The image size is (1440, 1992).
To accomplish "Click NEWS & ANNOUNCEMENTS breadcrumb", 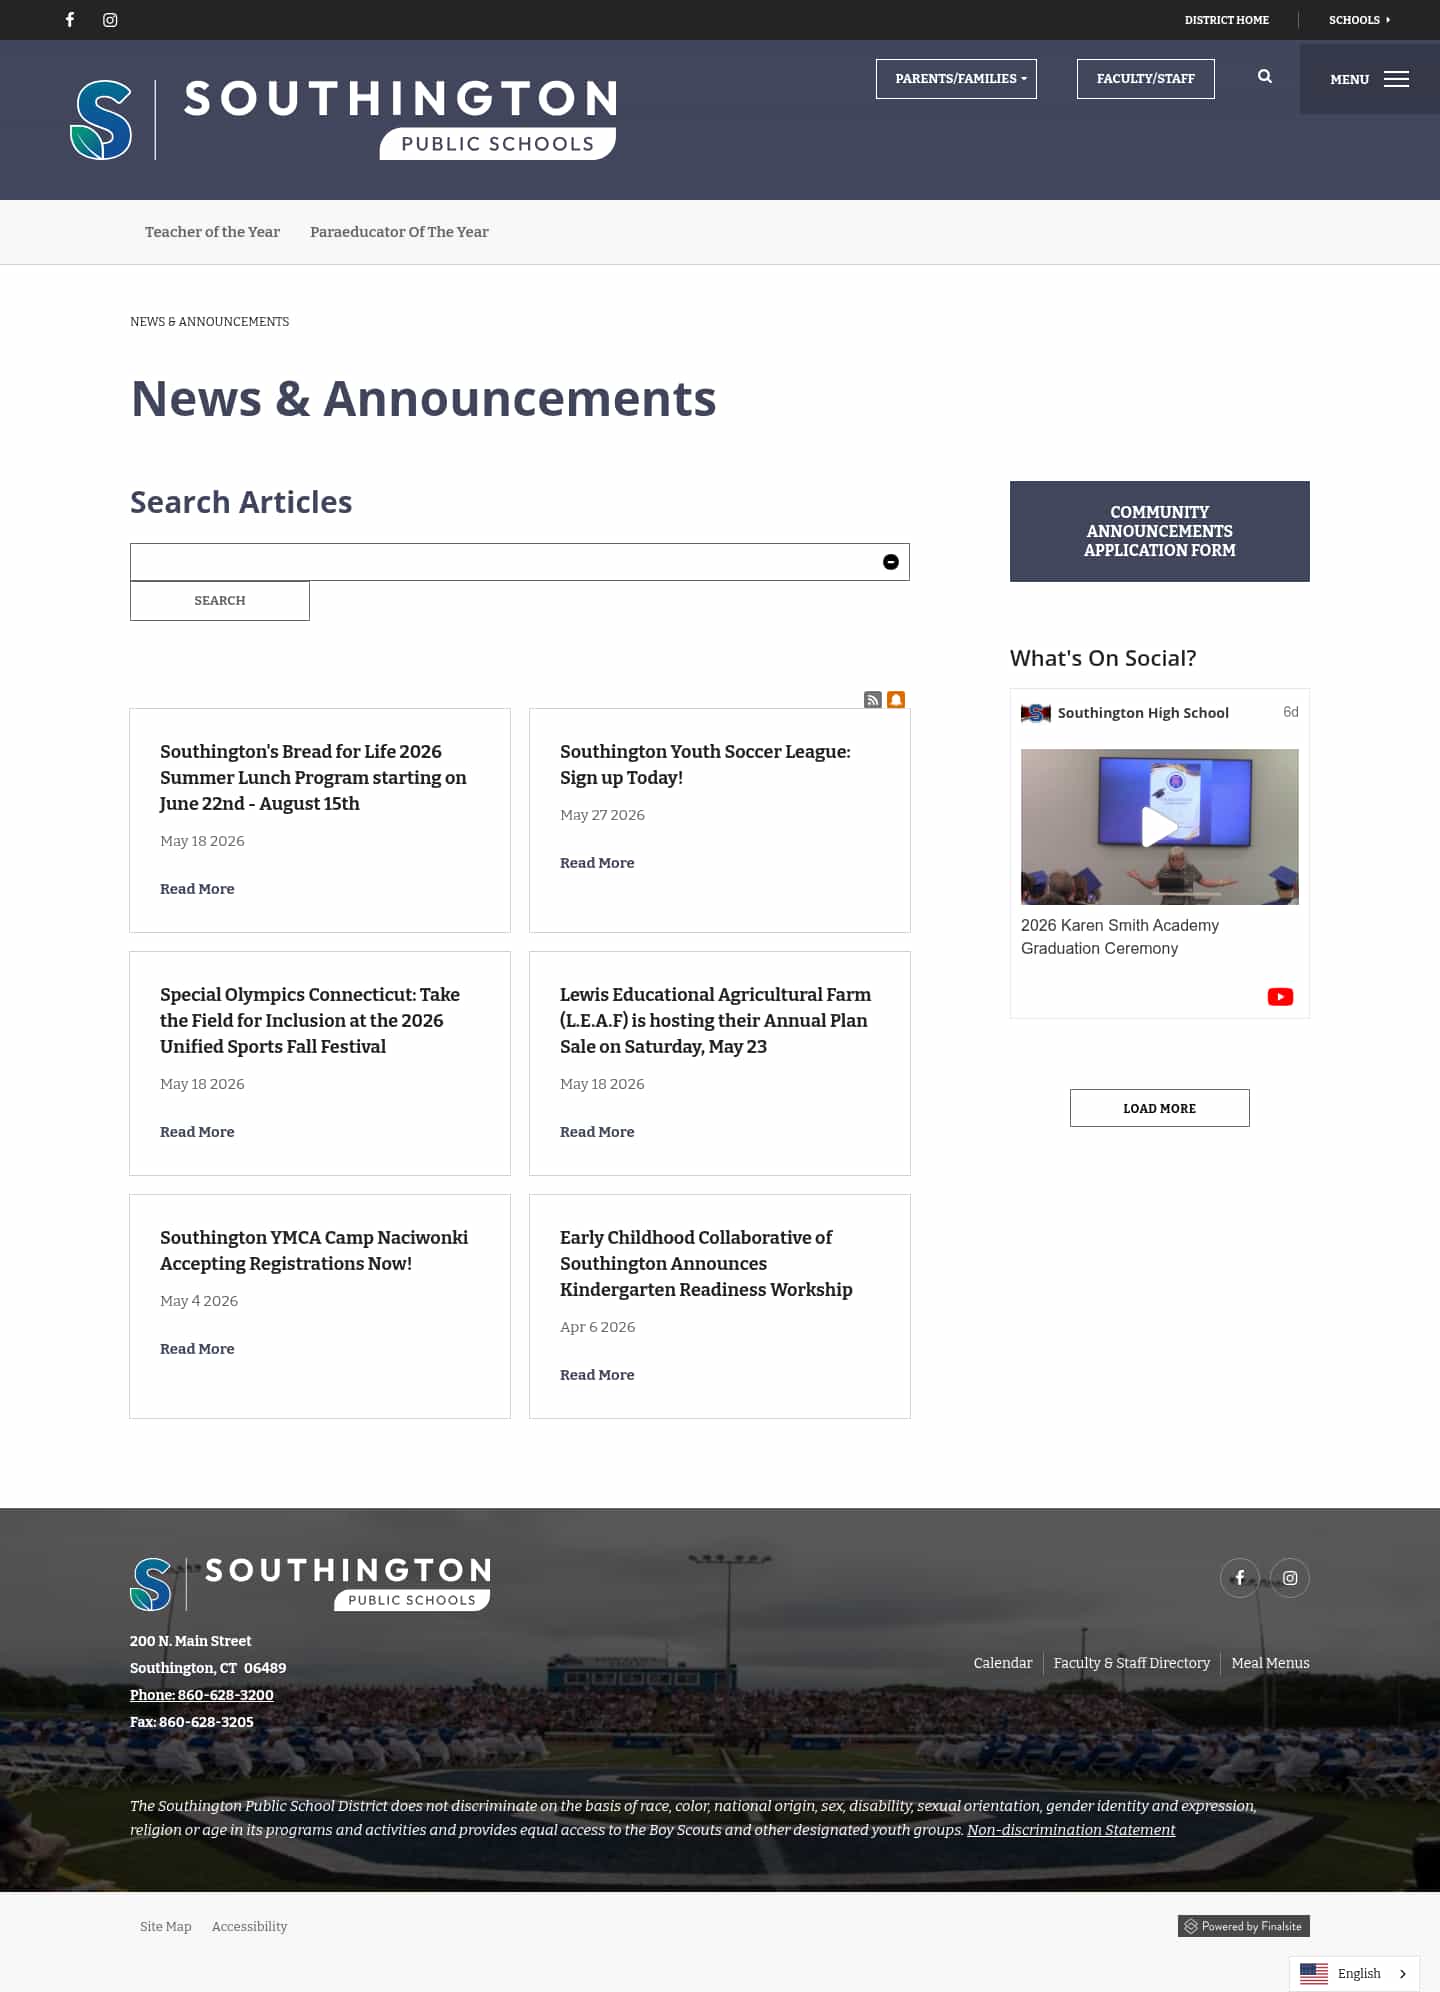I will click(x=209, y=322).
